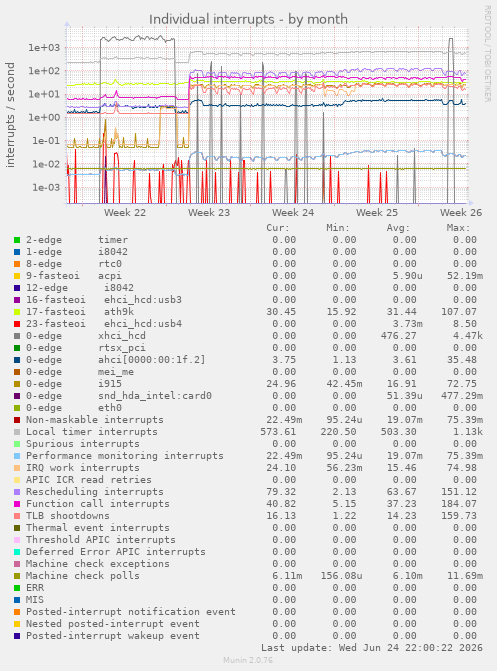Click the Function call interrupts max 184.07
This screenshot has width=497, height=671.
[459, 504]
